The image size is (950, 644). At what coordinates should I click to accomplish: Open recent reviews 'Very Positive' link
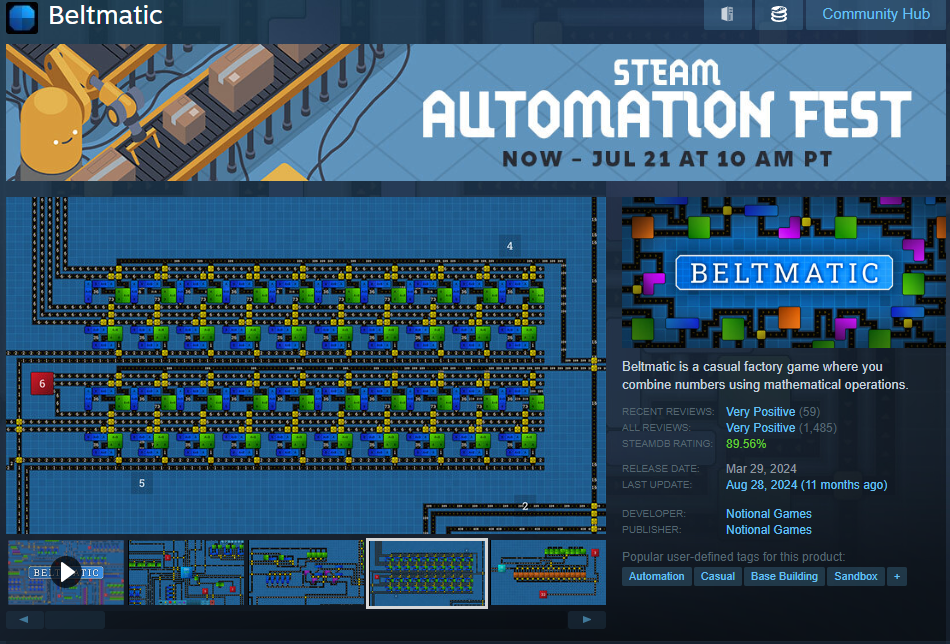(760, 412)
